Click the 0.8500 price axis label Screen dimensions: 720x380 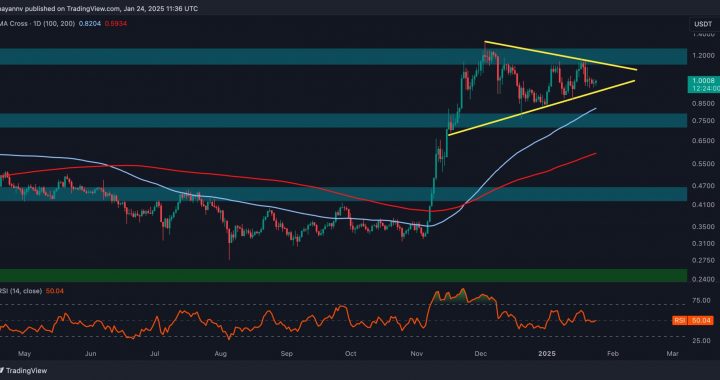[703, 104]
